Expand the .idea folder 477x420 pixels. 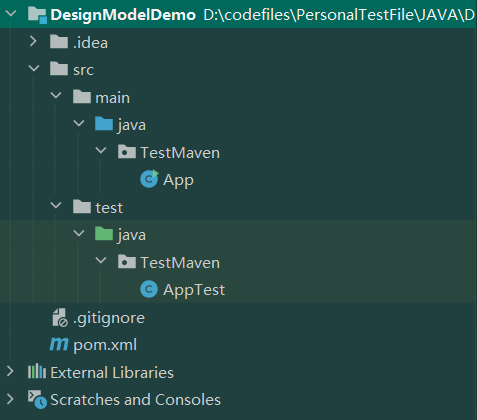click(x=33, y=41)
